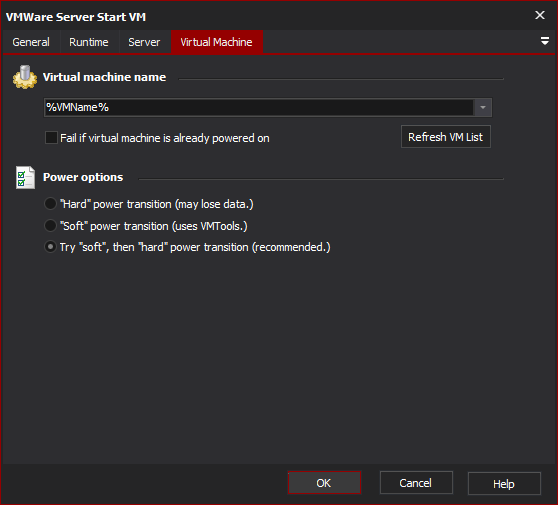The height and width of the screenshot is (505, 558).
Task: Open Help for this action
Action: click(x=504, y=484)
